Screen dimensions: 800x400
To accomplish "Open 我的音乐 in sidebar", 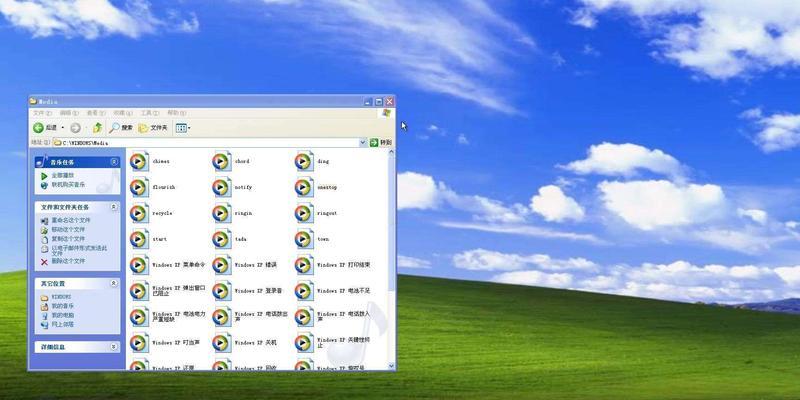I will (x=63, y=306).
